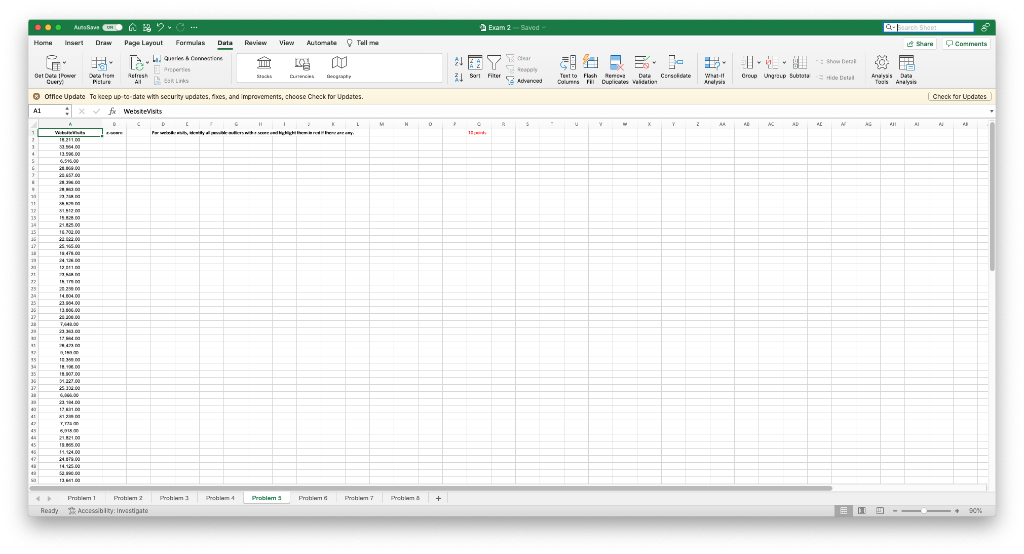Insert a Subtotal
Image resolution: width=1024 pixels, height=554 pixels.
coord(799,67)
